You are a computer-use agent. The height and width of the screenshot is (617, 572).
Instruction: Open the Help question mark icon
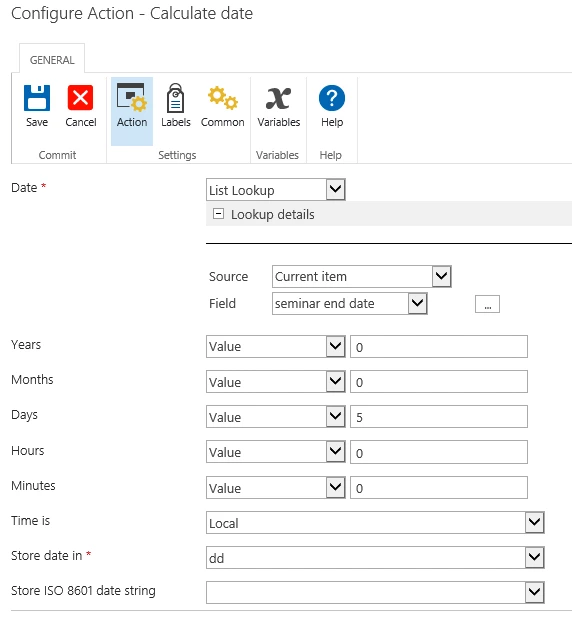332,98
